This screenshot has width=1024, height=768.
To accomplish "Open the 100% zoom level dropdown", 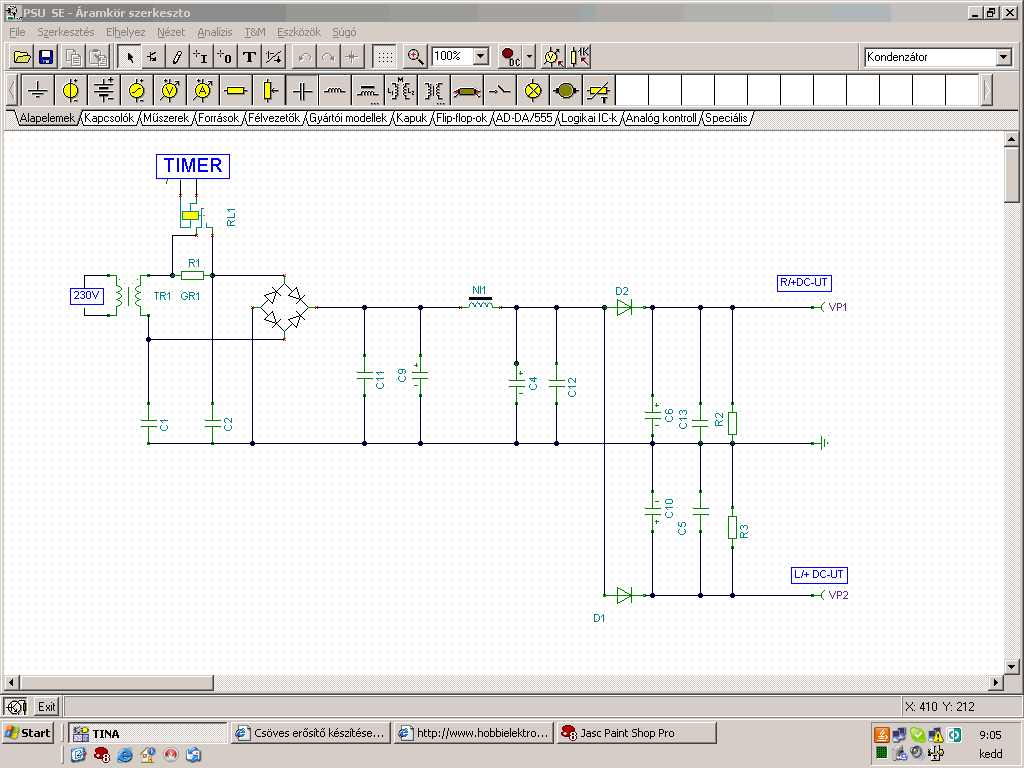I will (x=481, y=56).
